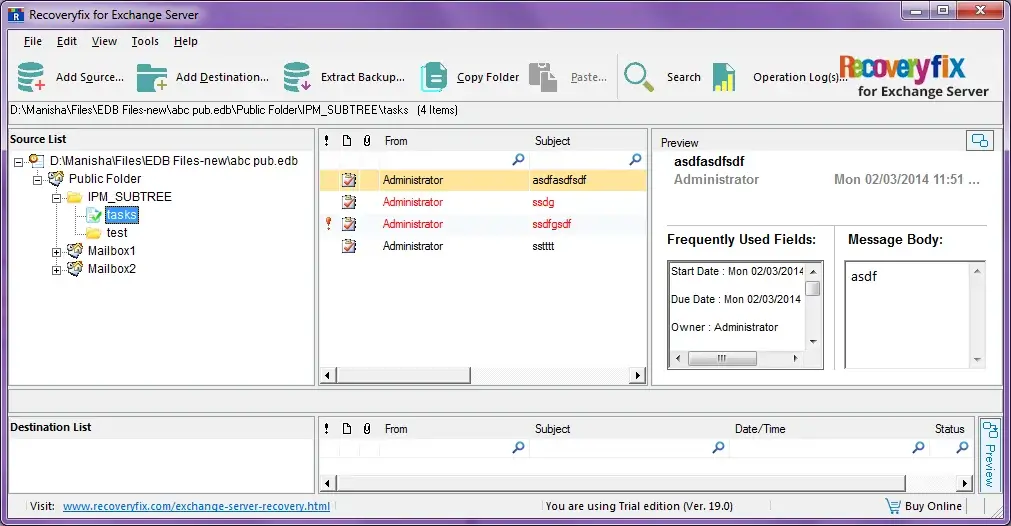This screenshot has width=1011, height=526.
Task: Click the Frequently Used Fields vertical scrollbar thumb
Action: click(x=813, y=288)
